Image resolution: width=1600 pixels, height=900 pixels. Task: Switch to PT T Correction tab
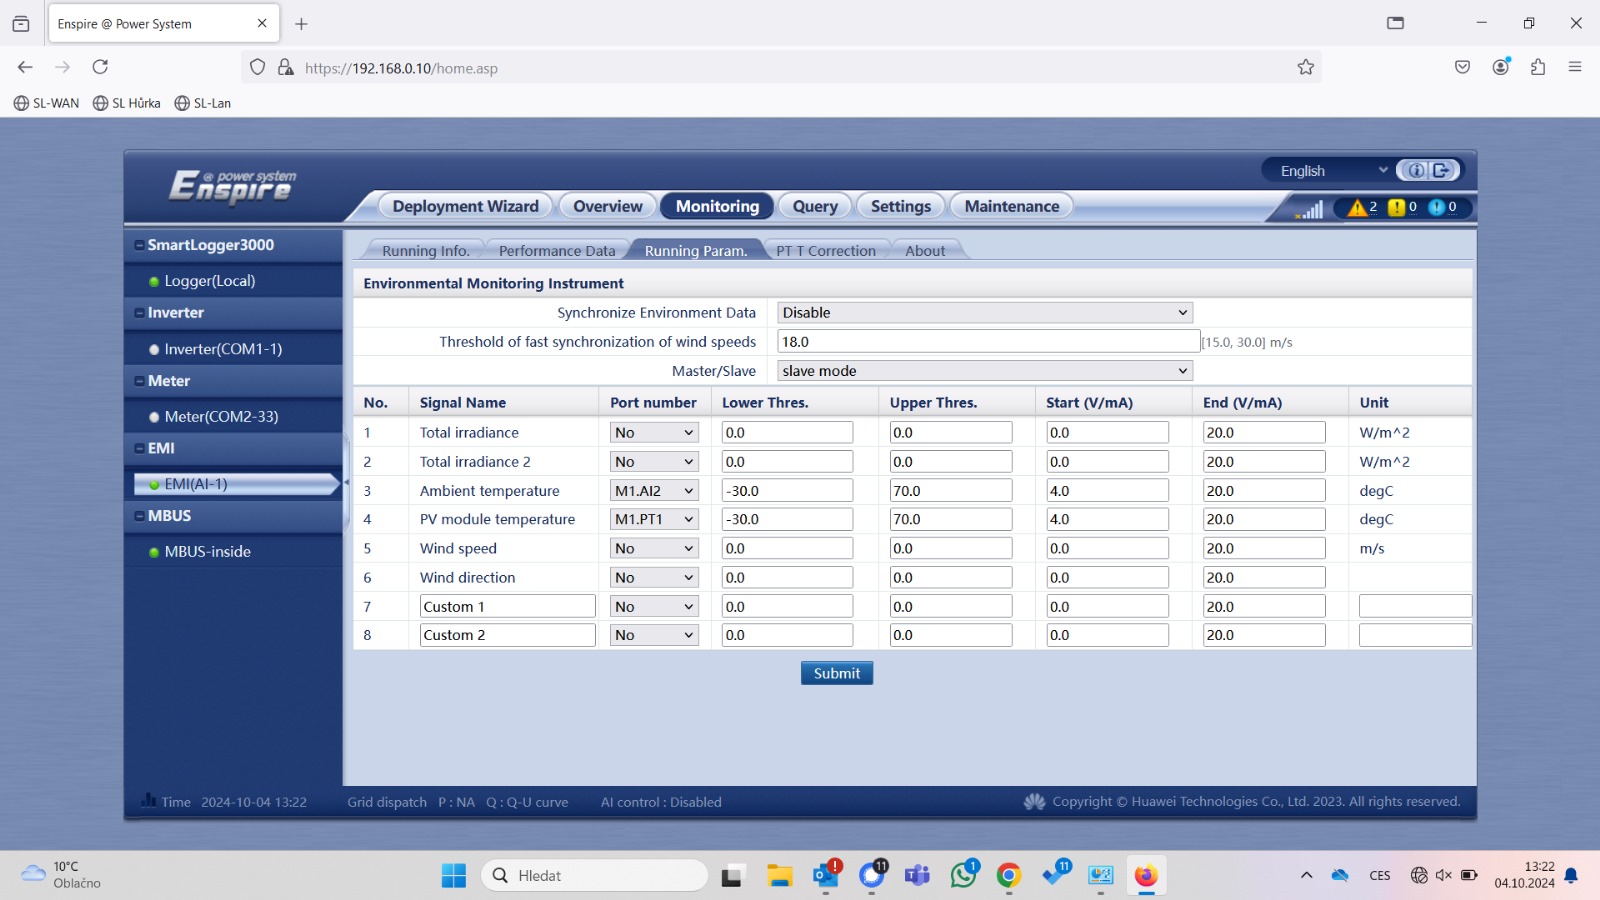click(x=826, y=251)
